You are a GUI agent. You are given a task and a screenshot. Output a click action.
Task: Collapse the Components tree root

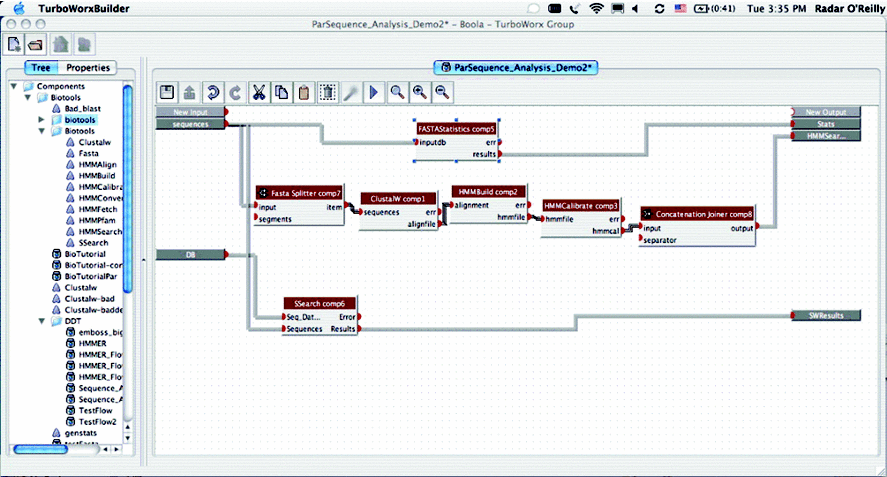pyautogui.click(x=15, y=87)
